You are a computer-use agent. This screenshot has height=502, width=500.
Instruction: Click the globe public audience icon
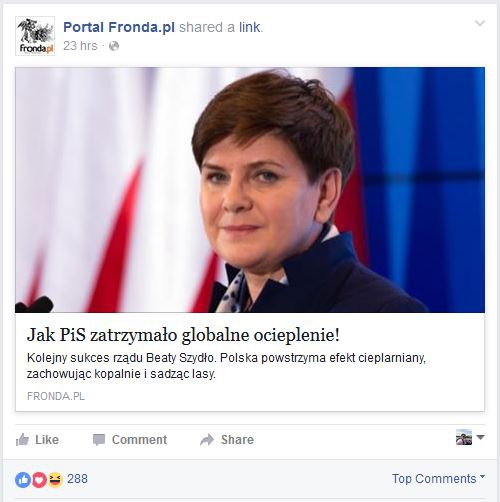(x=114, y=46)
